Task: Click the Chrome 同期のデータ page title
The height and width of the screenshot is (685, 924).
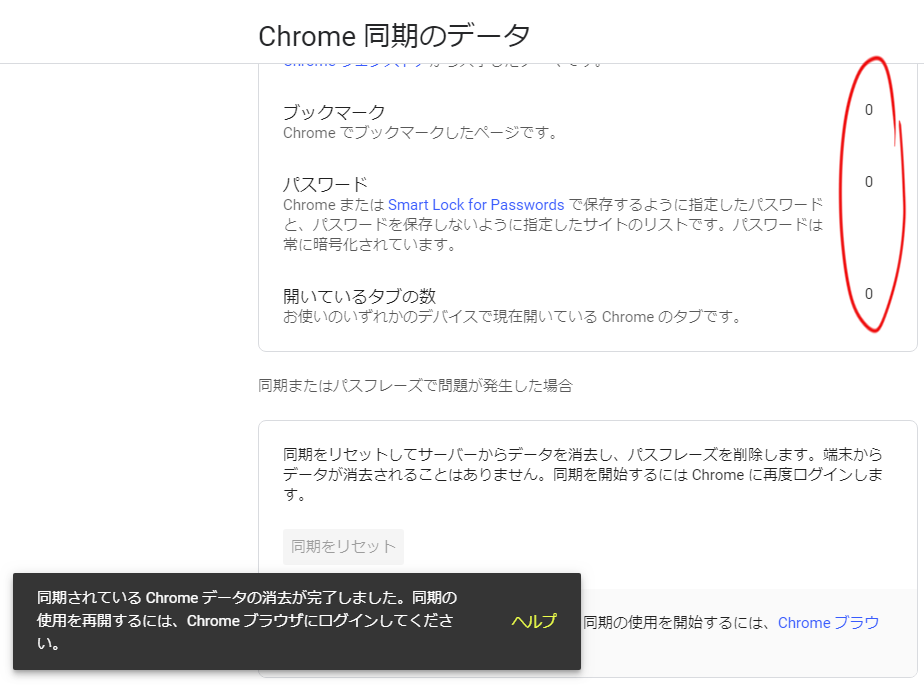Action: (394, 35)
